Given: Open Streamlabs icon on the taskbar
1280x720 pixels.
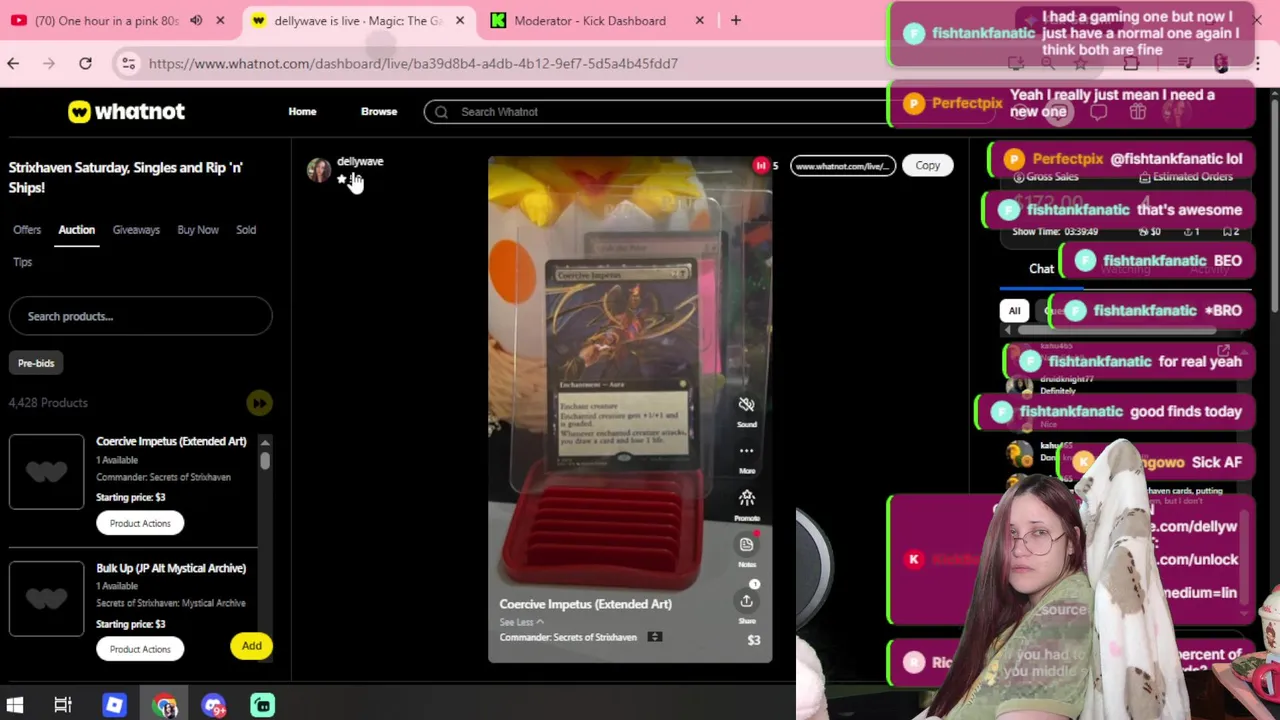Looking at the screenshot, I should pyautogui.click(x=262, y=705).
